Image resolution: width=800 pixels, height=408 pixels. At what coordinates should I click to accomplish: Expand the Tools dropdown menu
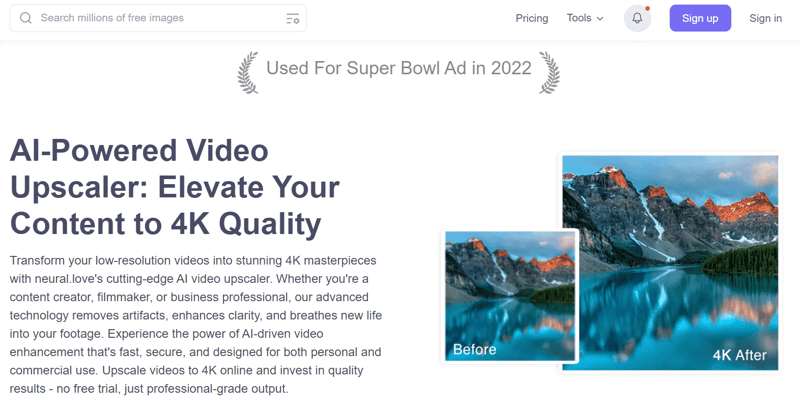pos(584,18)
